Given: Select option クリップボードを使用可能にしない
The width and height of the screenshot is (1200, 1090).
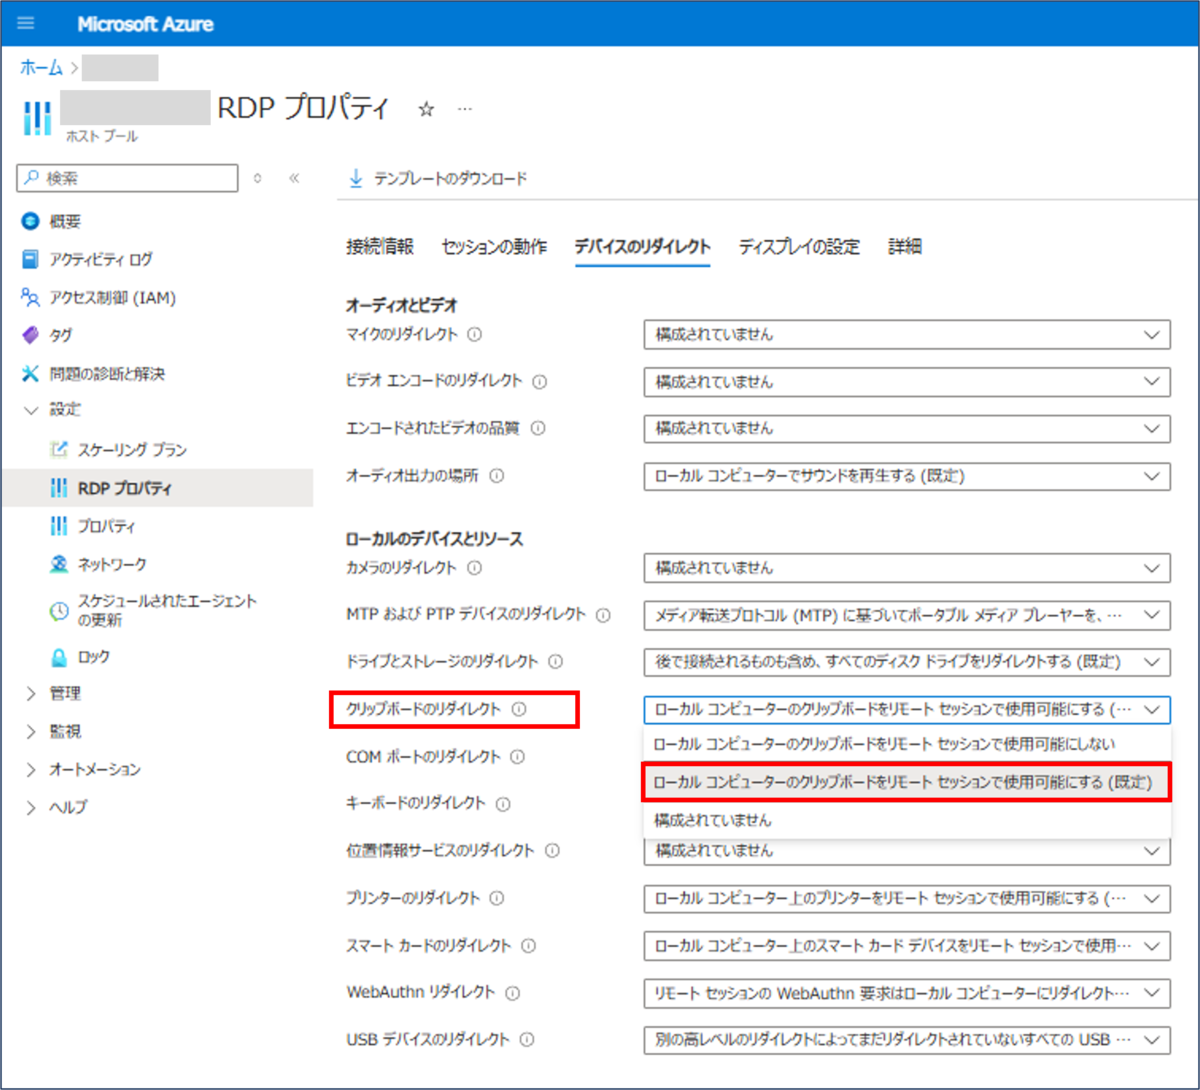Looking at the screenshot, I should click(x=907, y=745).
